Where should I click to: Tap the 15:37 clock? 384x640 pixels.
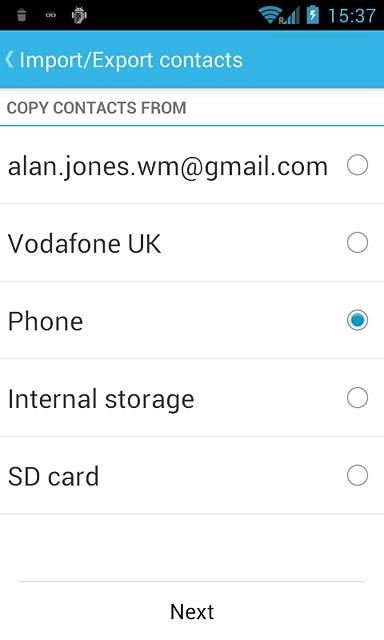pyautogui.click(x=352, y=16)
